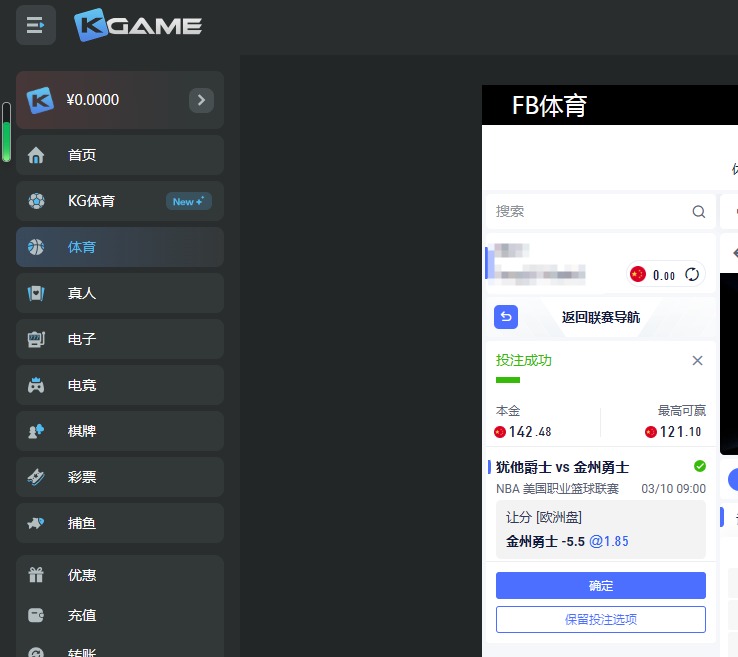Click the 搜索 search input field

pyautogui.click(x=601, y=211)
